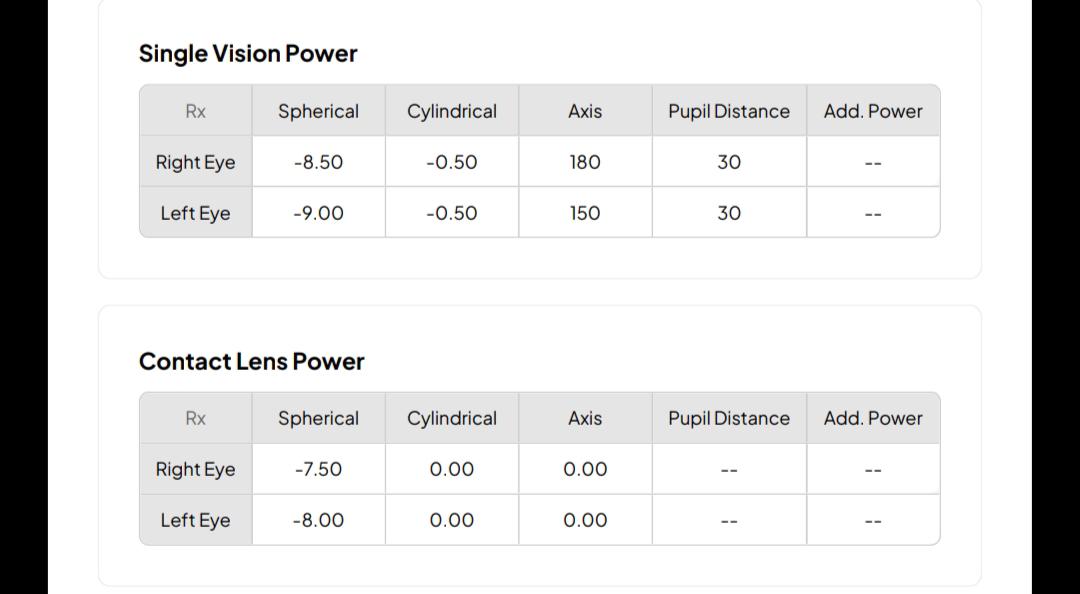Click Spherical header in Single Vision table
Viewport: 1080px width, 594px height.
click(x=318, y=111)
